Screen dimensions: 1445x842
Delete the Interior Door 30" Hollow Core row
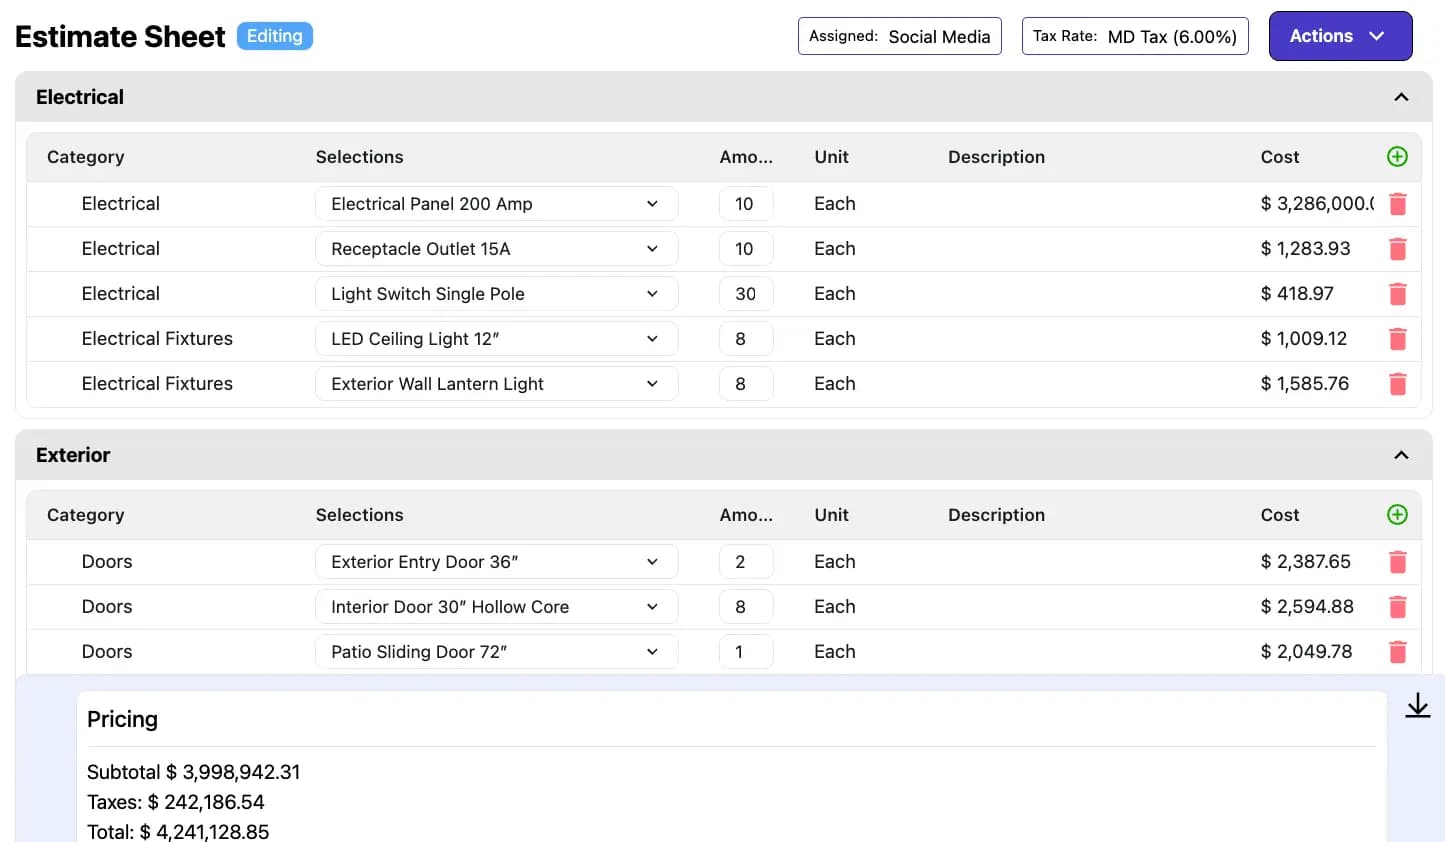[x=1397, y=606]
